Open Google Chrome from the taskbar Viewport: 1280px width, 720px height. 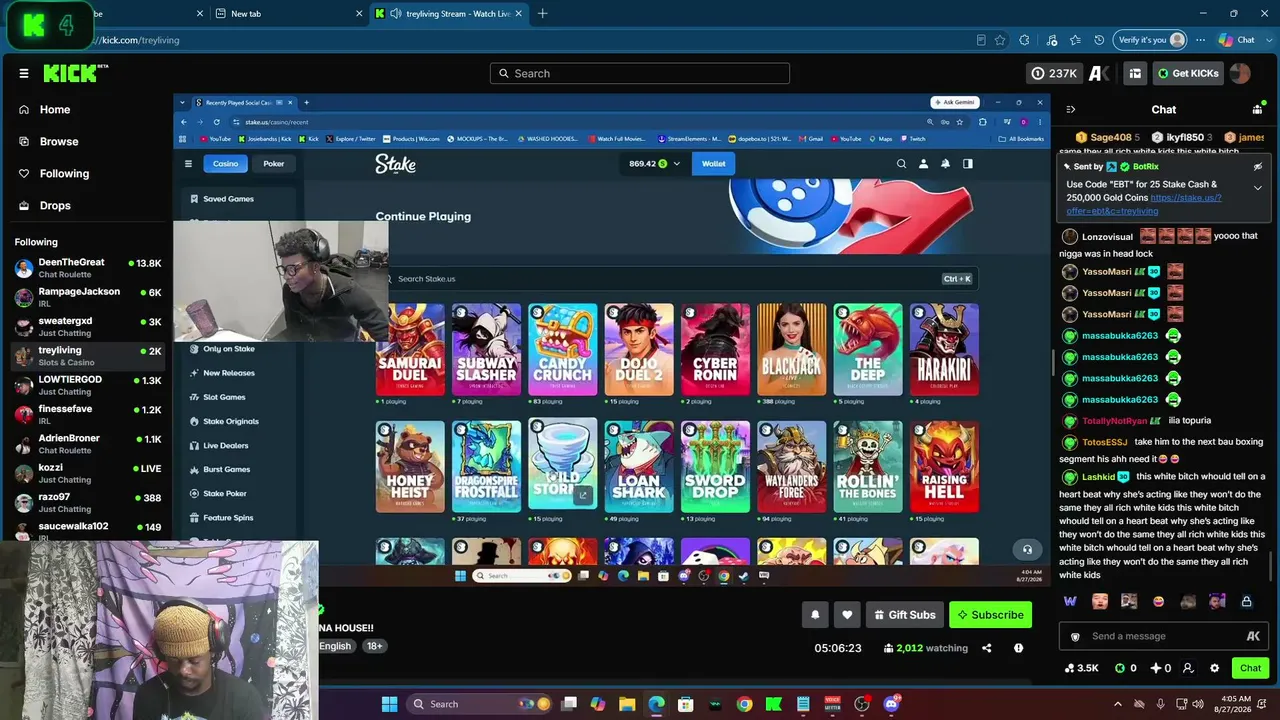(x=745, y=704)
